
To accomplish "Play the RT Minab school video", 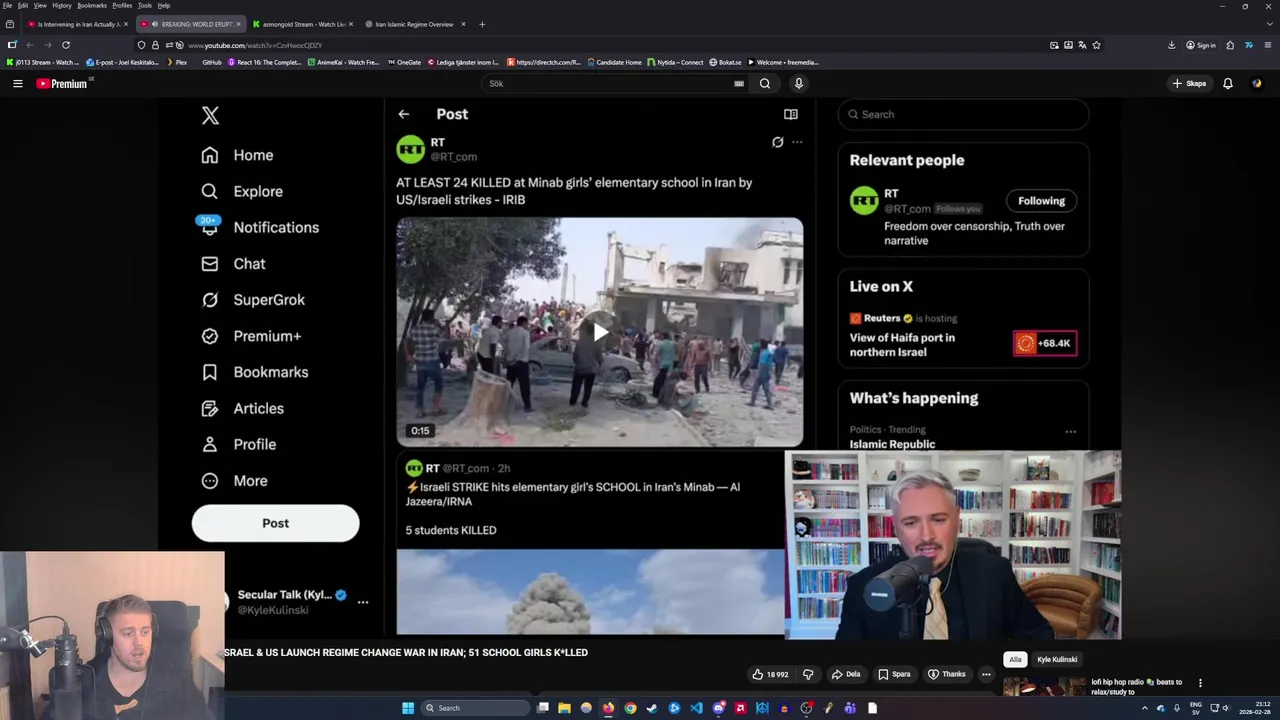I will [x=599, y=332].
